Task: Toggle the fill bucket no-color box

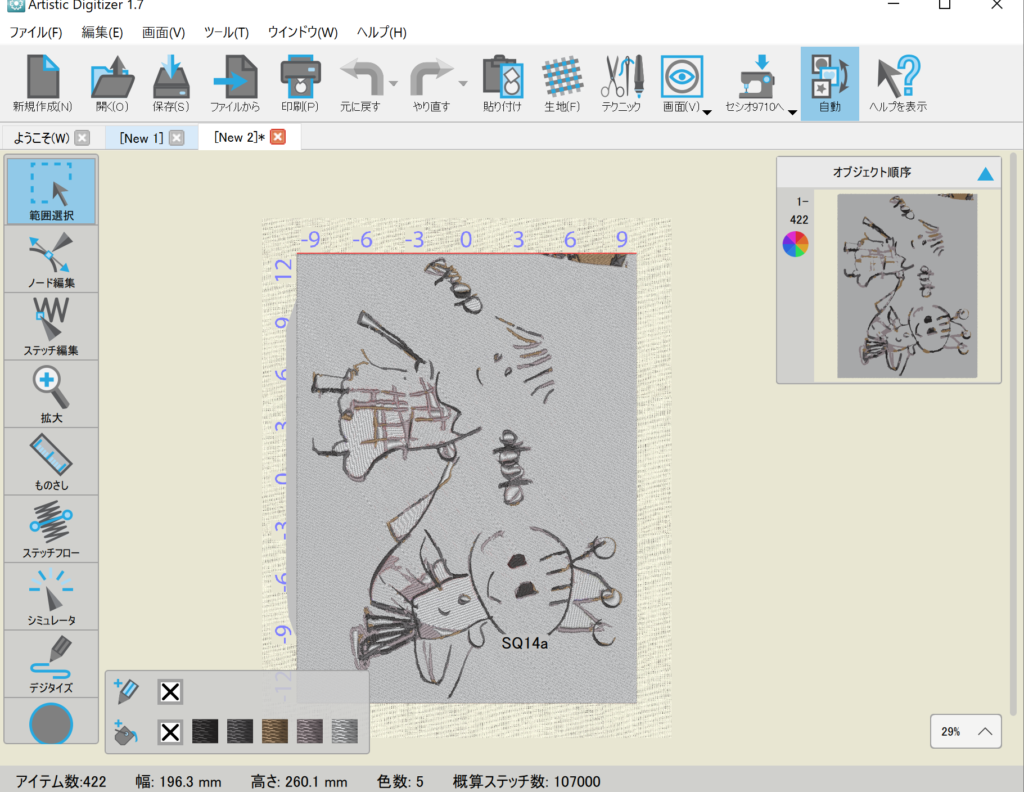Action: tap(170, 732)
